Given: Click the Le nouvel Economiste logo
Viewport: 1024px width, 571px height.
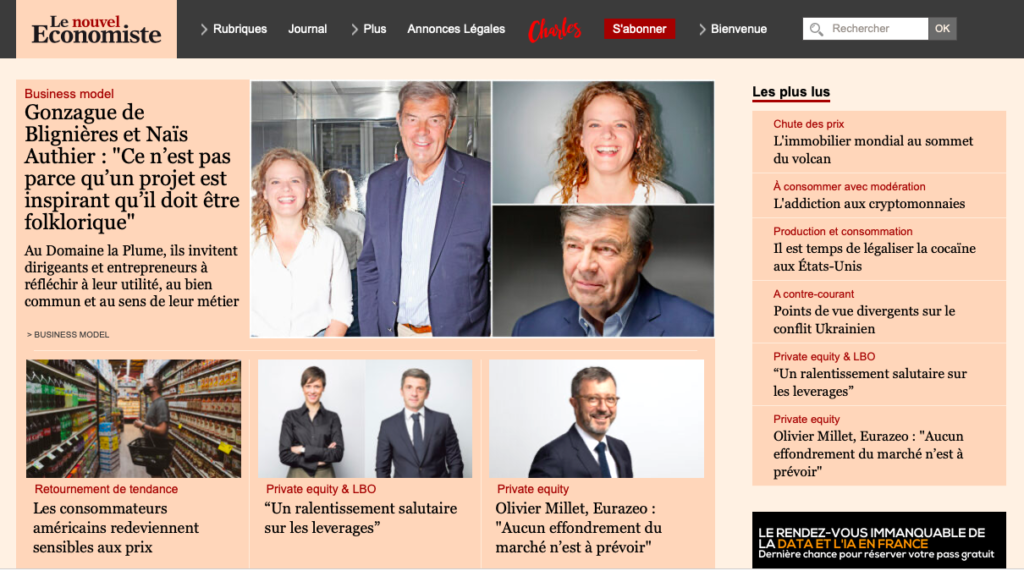Looking at the screenshot, I should pos(96,29).
